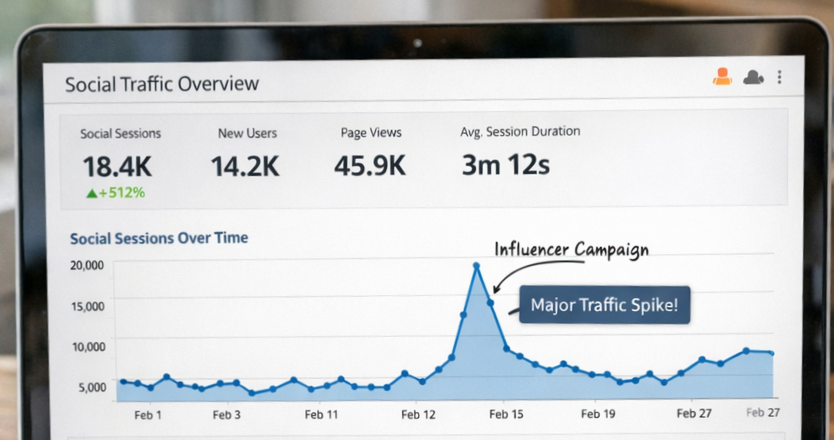The image size is (834, 440).
Task: Click the Feb 11 x-axis label
Action: coord(321,413)
